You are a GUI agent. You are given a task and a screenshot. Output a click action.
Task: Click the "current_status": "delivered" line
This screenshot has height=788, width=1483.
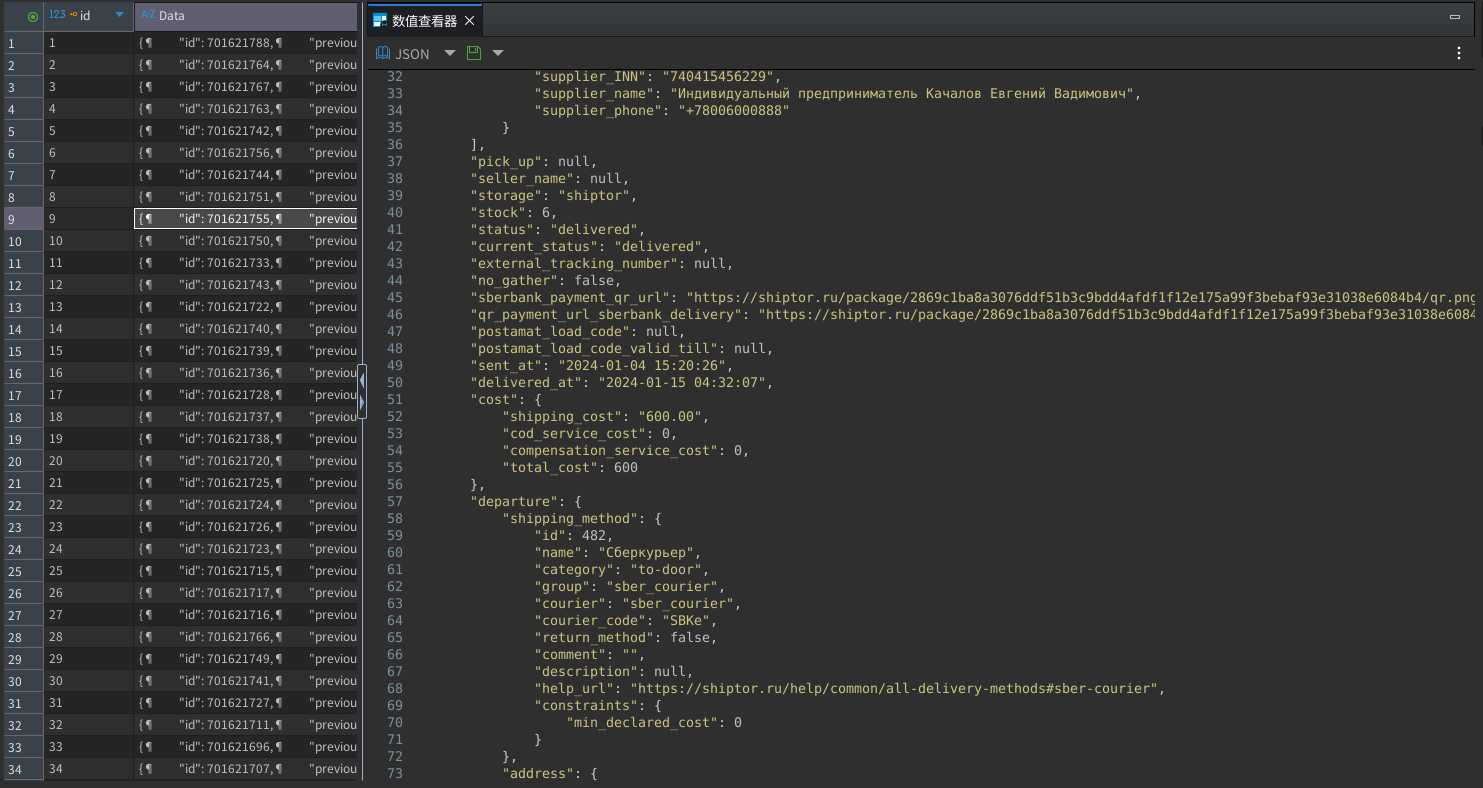[590, 246]
